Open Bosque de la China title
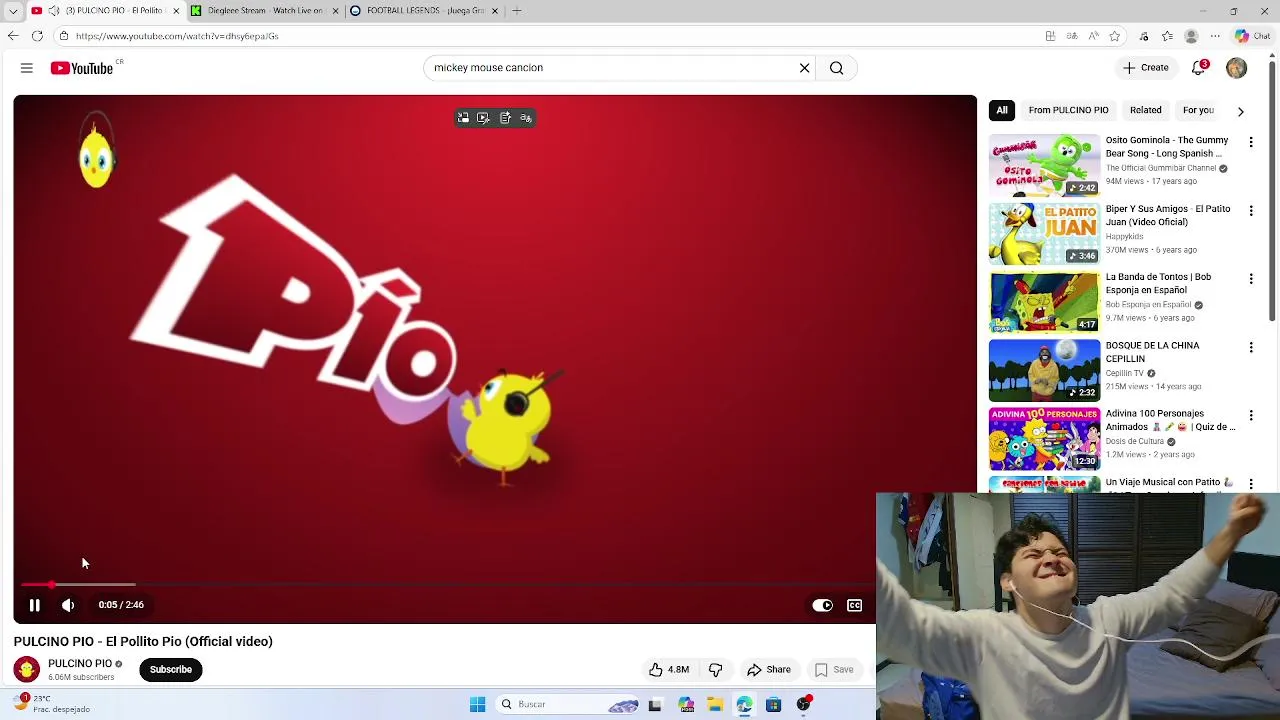Screen dimensions: 1280x720 tap(1152, 352)
